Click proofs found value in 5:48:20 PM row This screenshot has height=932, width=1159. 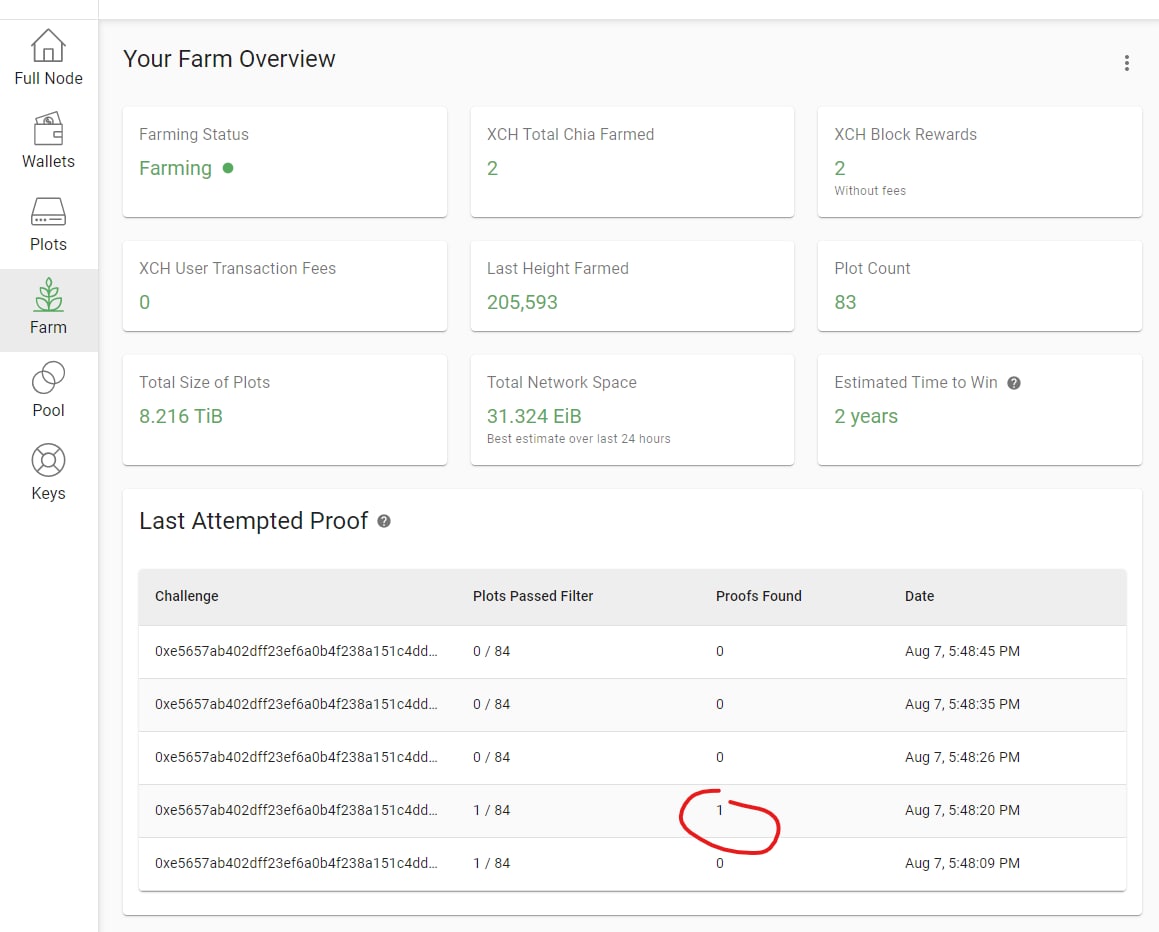click(719, 810)
